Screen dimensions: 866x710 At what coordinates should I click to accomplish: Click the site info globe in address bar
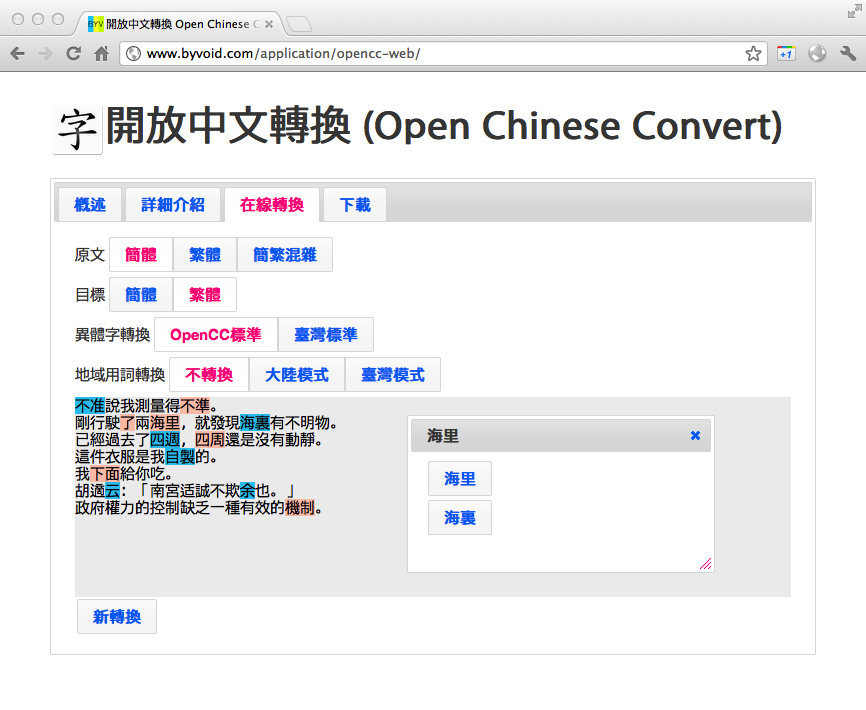pos(134,54)
